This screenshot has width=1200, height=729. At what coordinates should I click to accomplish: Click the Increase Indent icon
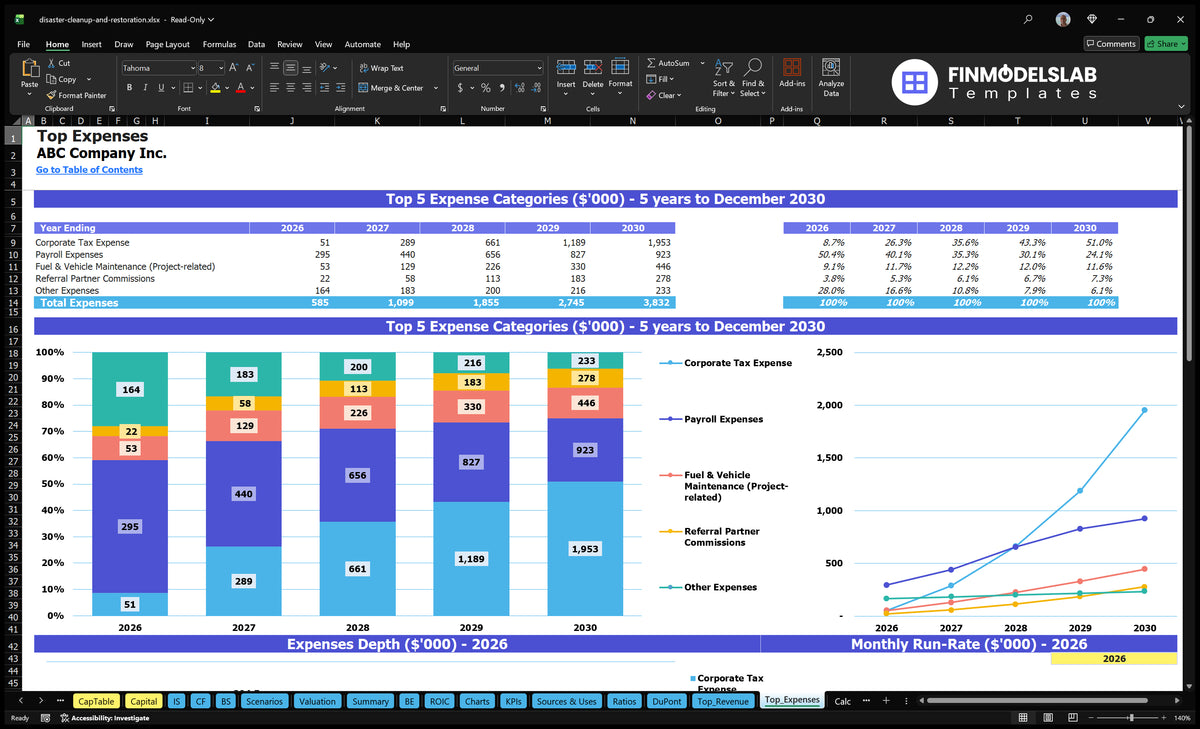coord(340,88)
